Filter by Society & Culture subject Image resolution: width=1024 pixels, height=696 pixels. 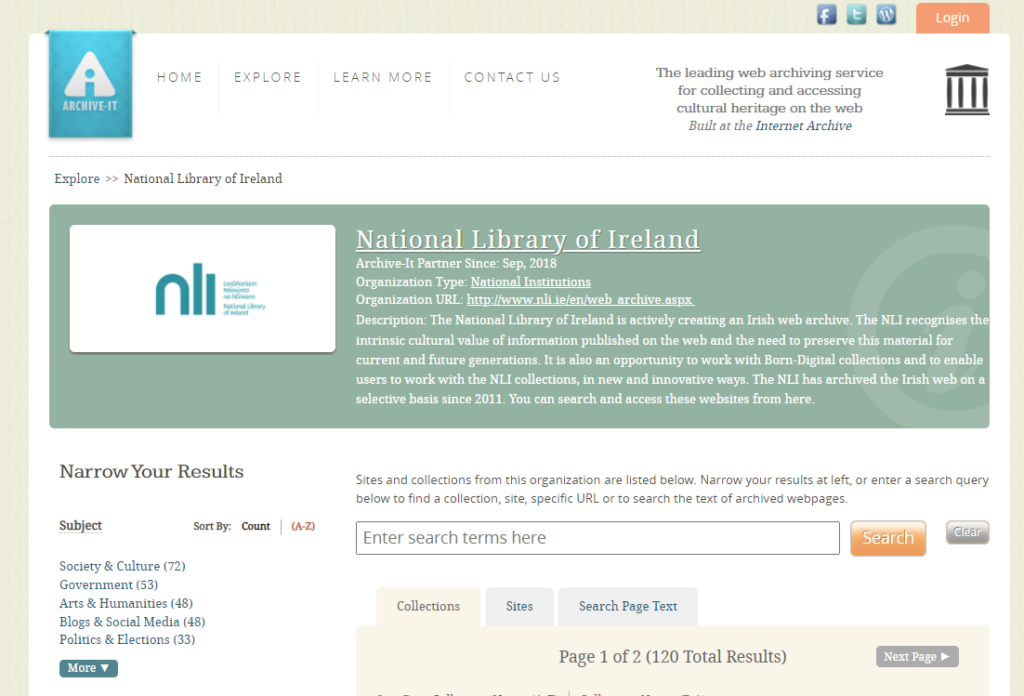coord(121,566)
